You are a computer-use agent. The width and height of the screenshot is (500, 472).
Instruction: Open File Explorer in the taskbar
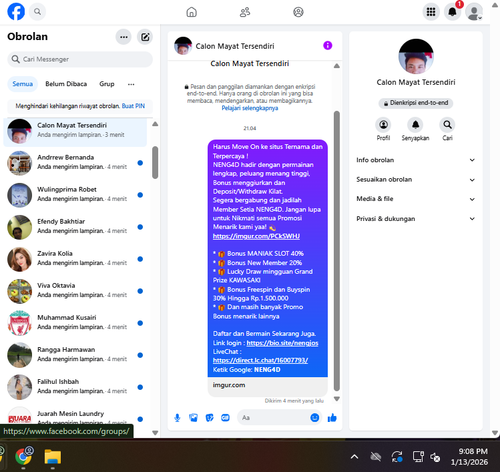tap(53, 457)
